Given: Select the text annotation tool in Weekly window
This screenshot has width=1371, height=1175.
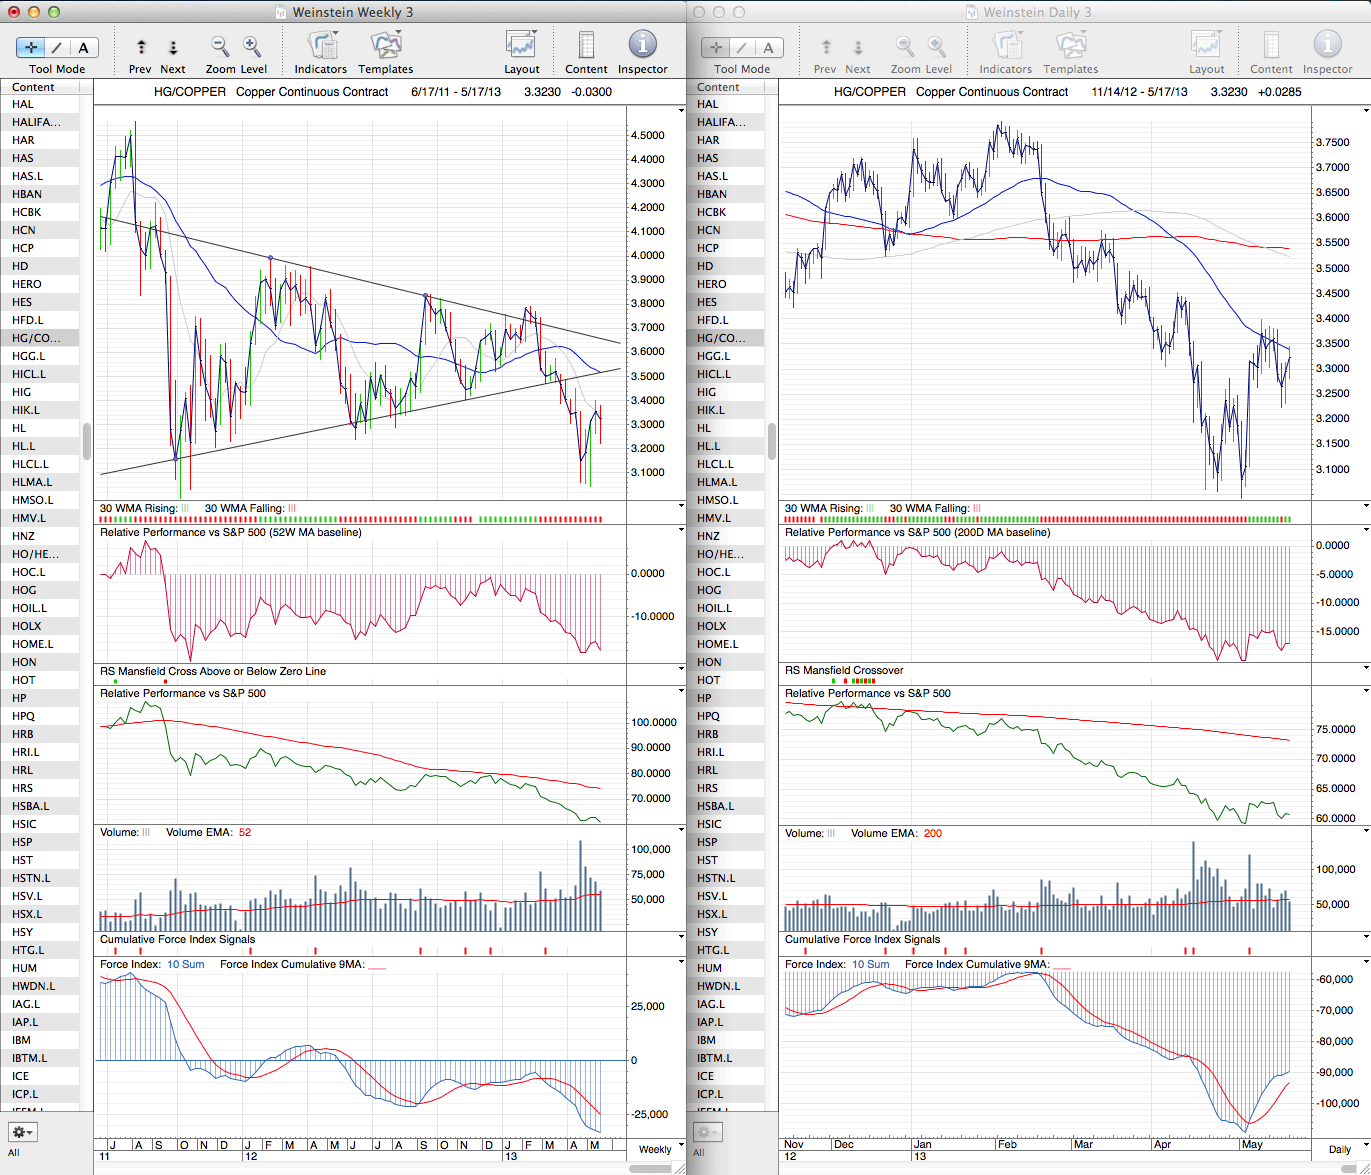Looking at the screenshot, I should tap(83, 48).
